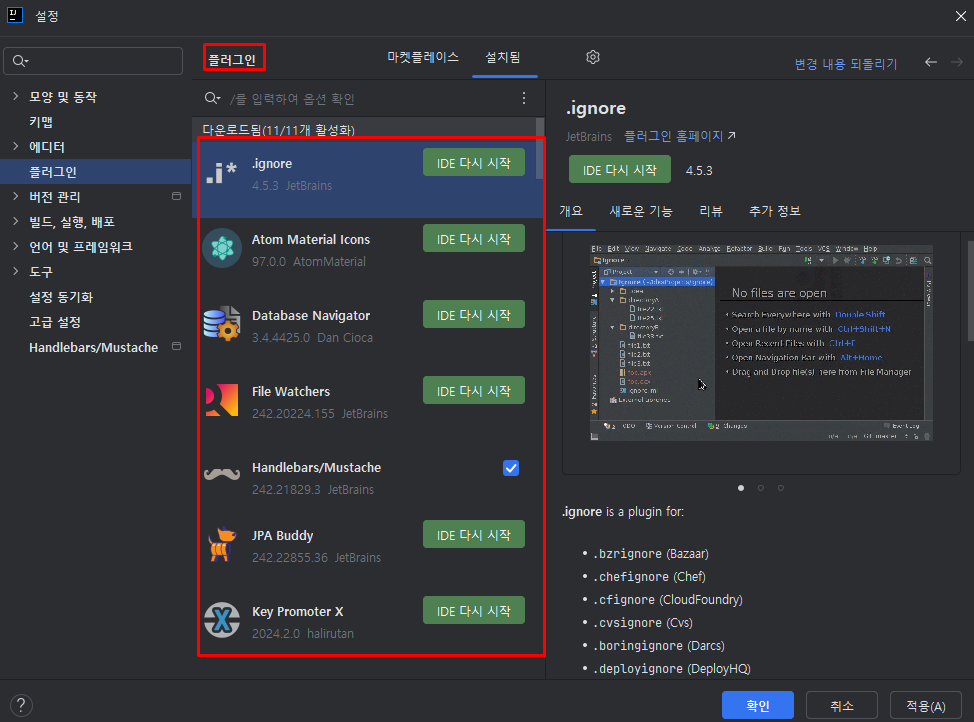Switch to the 마켓플레이스 tab

[x=422, y=58]
